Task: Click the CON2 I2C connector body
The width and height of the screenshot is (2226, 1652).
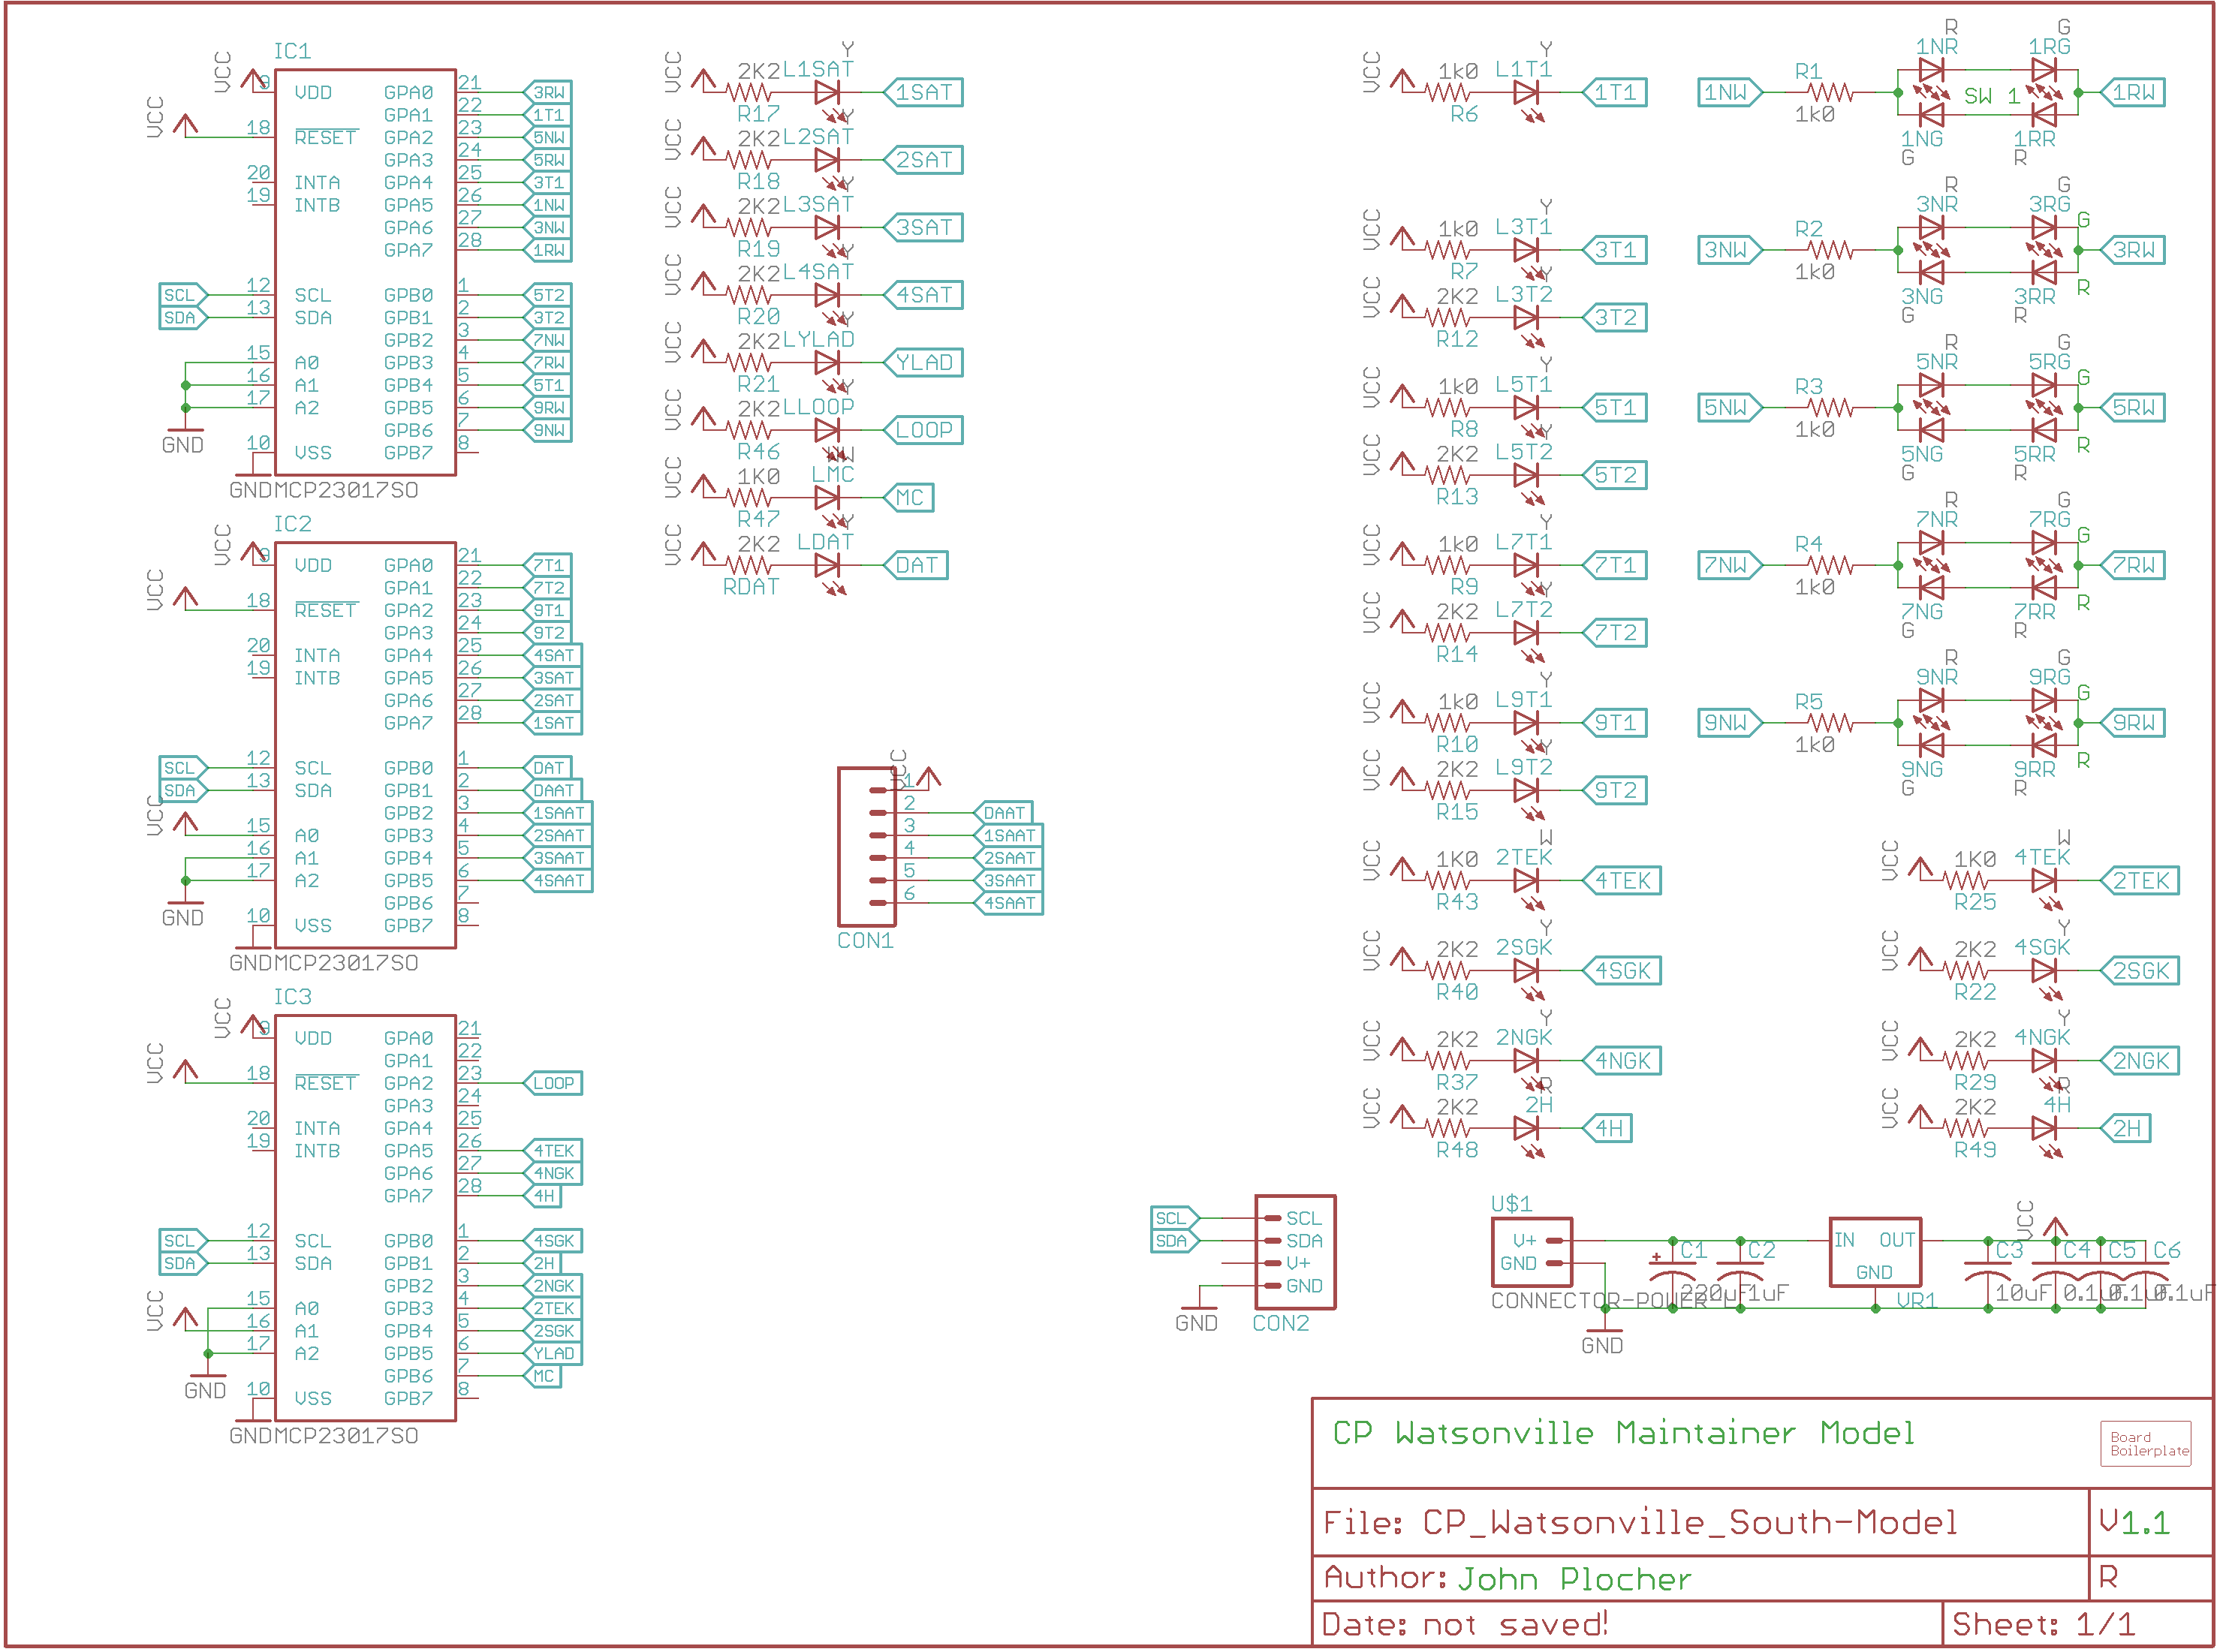Action: 1295,1252
